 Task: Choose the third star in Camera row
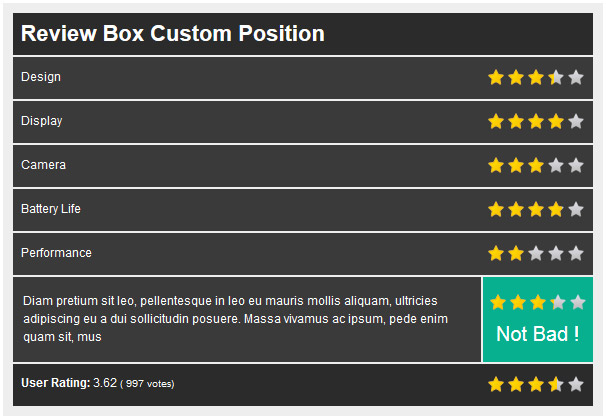coord(536,165)
